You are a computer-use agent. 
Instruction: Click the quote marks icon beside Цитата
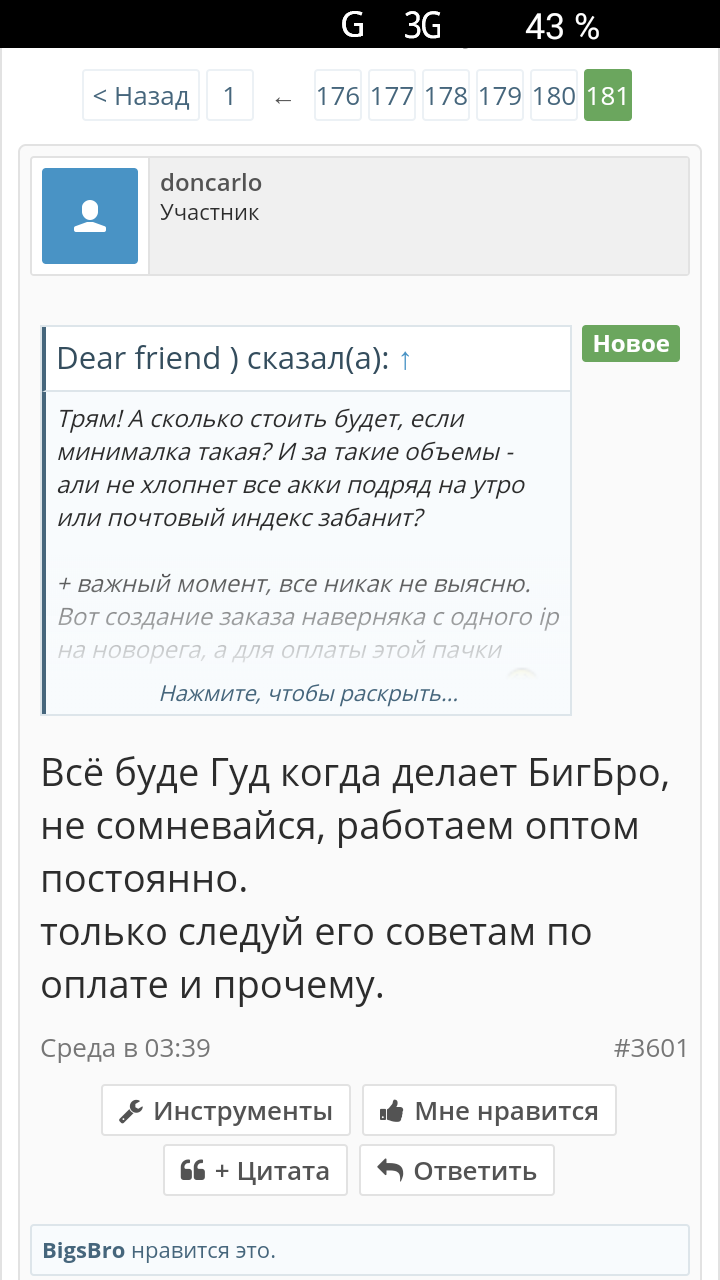coord(192,1171)
